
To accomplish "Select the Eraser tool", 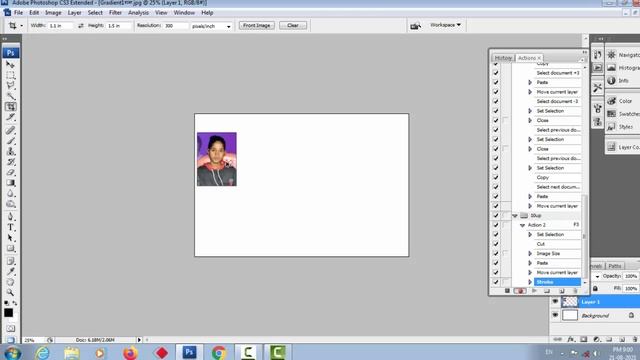I will 10,172.
